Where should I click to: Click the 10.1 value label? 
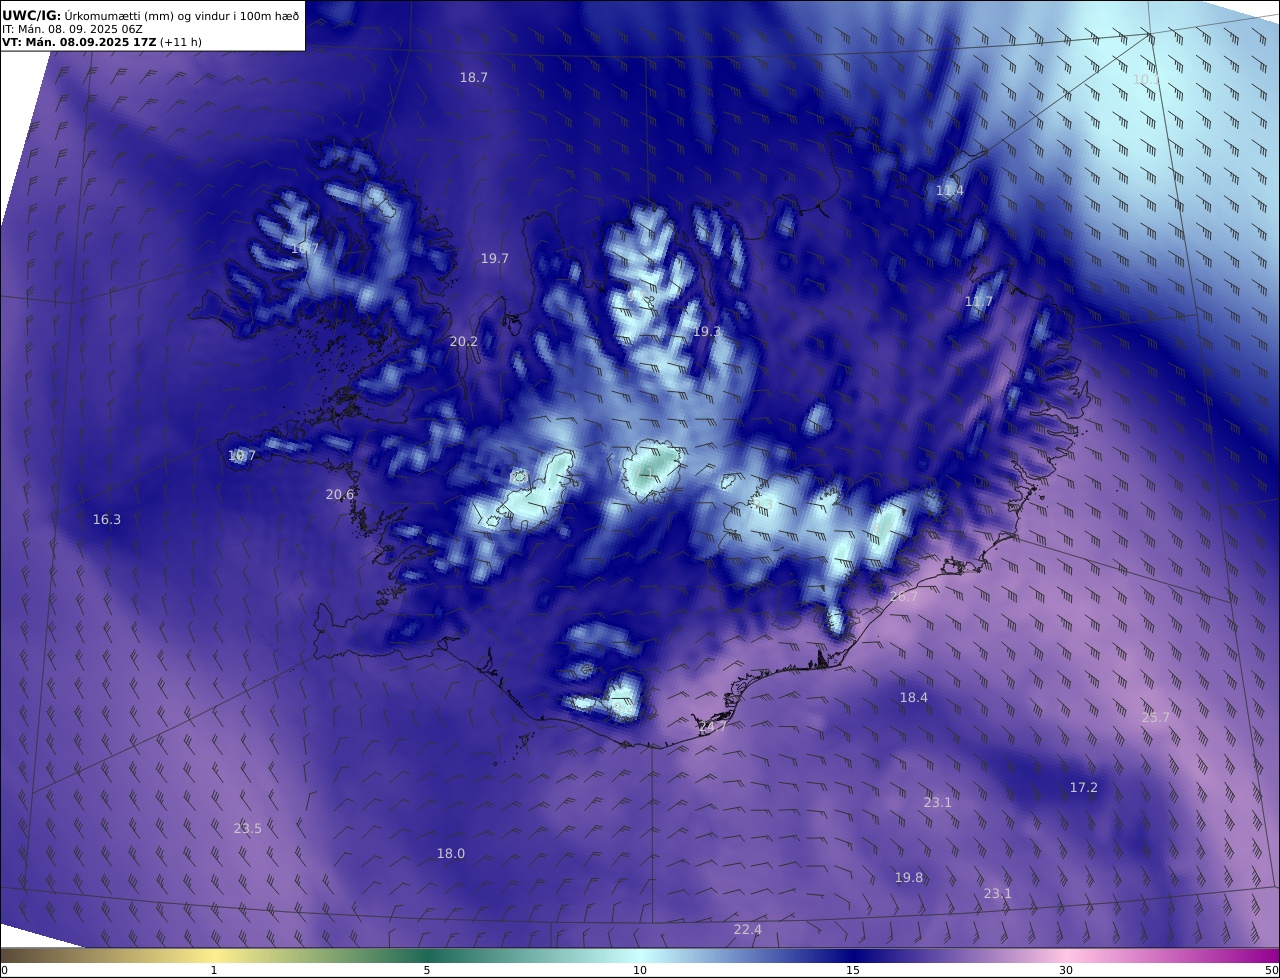[x=1147, y=79]
